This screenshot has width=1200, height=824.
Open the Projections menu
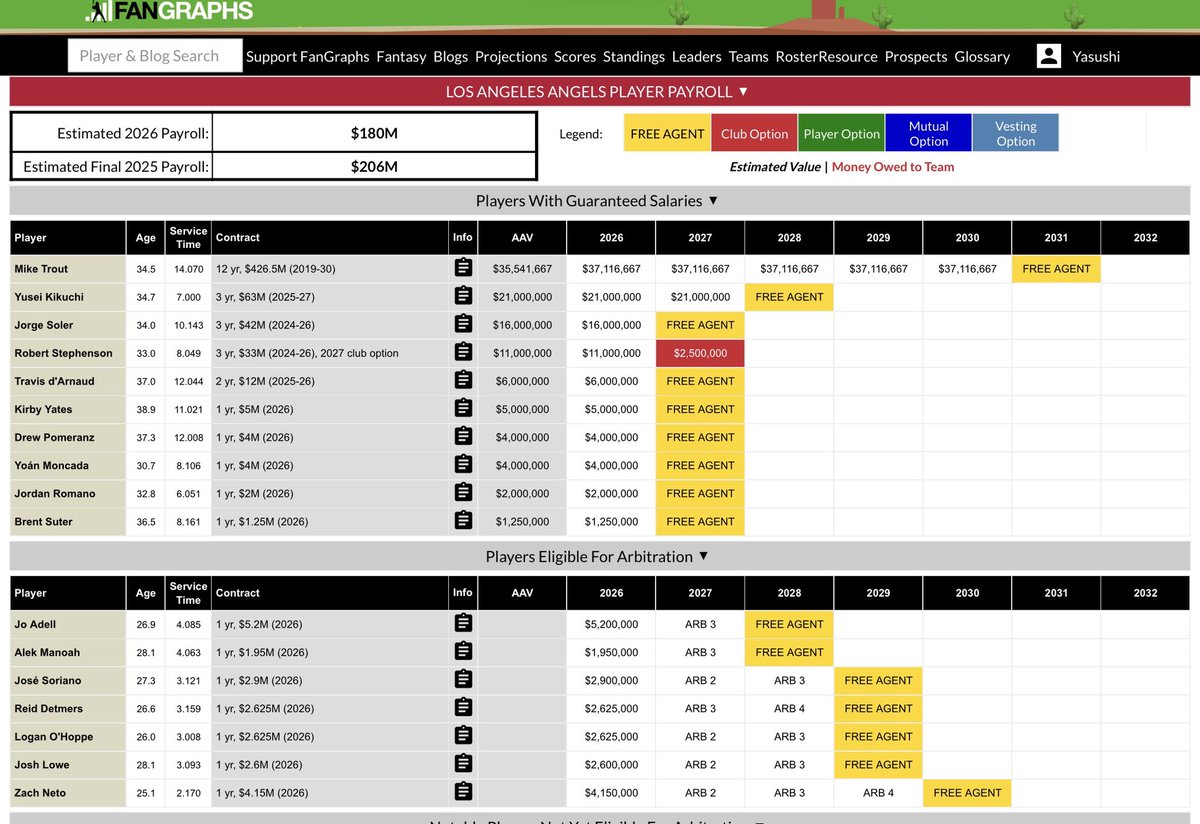[511, 56]
